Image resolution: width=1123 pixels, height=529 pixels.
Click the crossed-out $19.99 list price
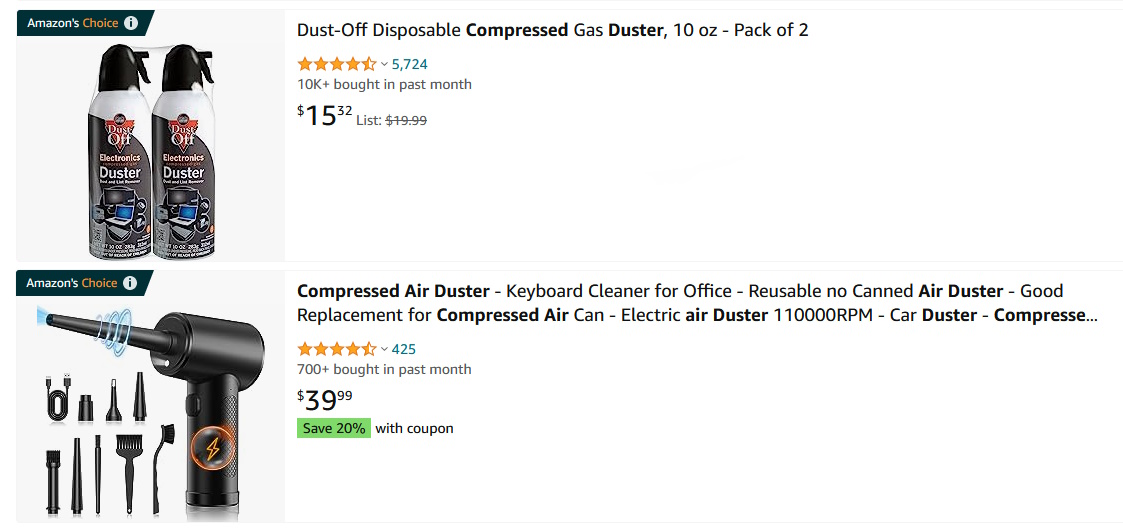(406, 120)
